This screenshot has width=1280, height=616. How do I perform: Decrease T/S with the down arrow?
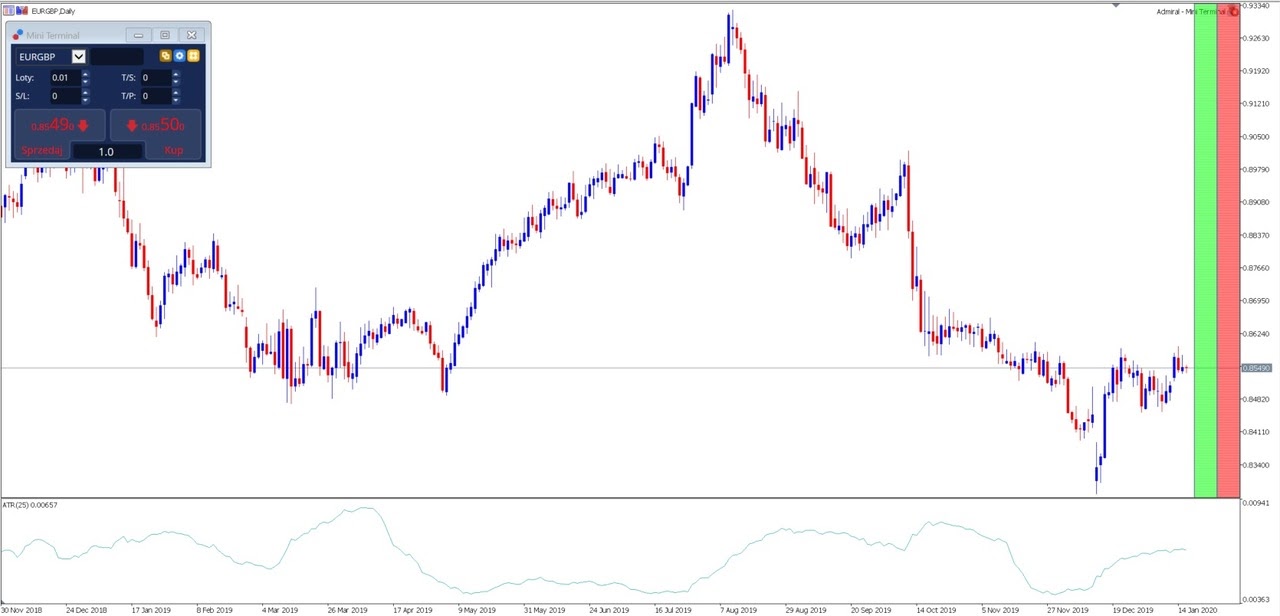click(176, 81)
